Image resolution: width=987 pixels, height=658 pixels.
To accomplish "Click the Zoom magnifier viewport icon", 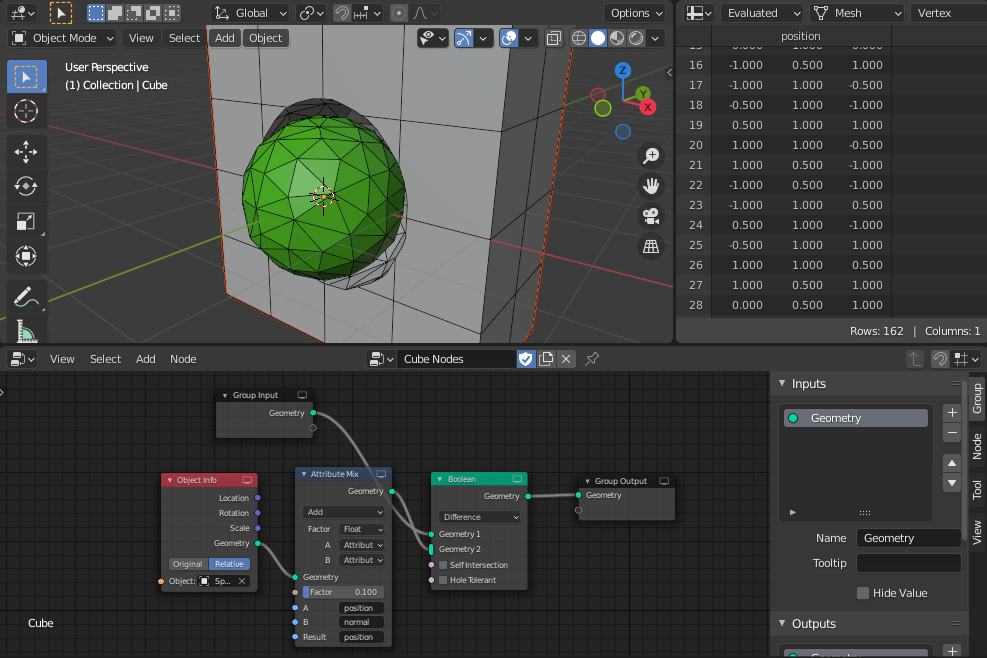I will (x=651, y=156).
